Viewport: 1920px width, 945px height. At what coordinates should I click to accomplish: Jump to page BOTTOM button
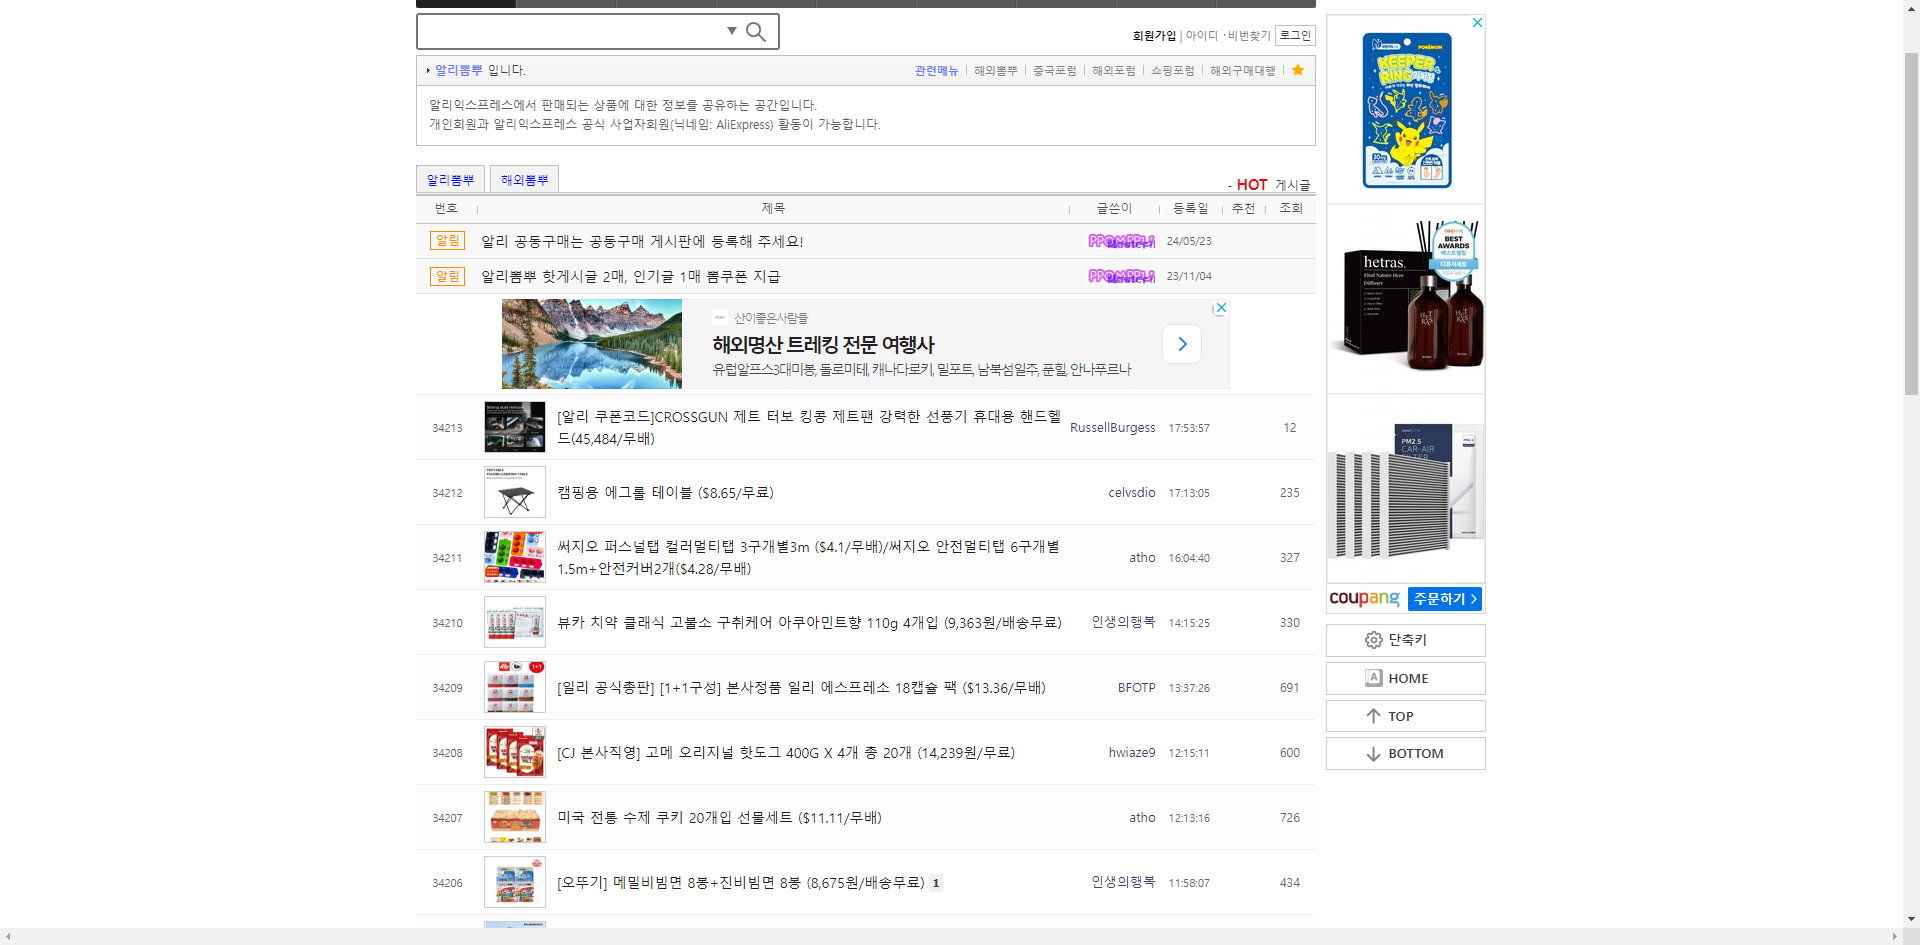coord(1405,754)
